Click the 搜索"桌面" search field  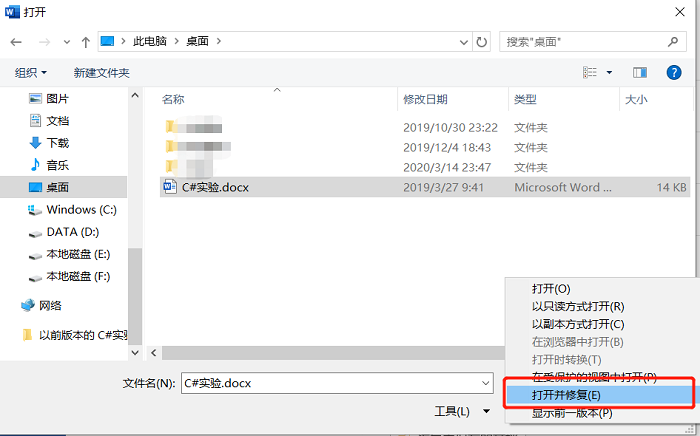point(584,42)
